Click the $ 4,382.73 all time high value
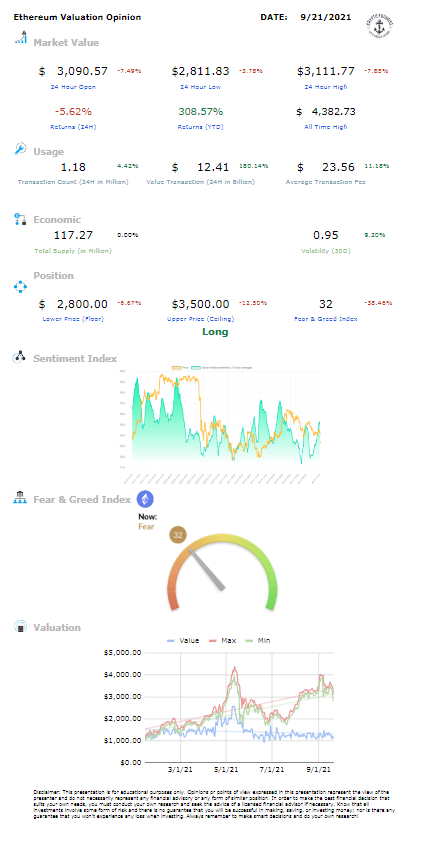The width and height of the screenshot is (421, 841). click(326, 112)
